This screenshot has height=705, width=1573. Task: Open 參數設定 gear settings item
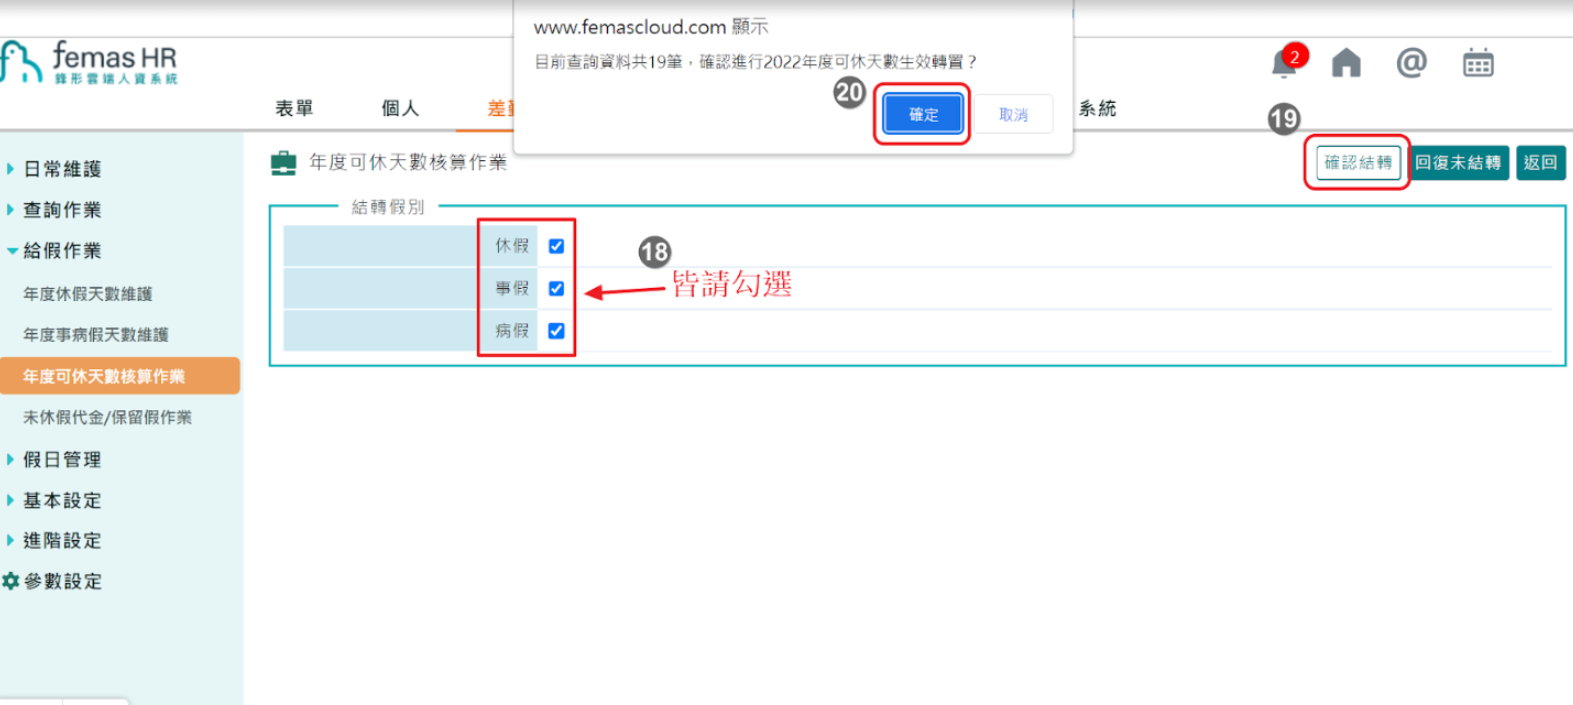point(53,581)
